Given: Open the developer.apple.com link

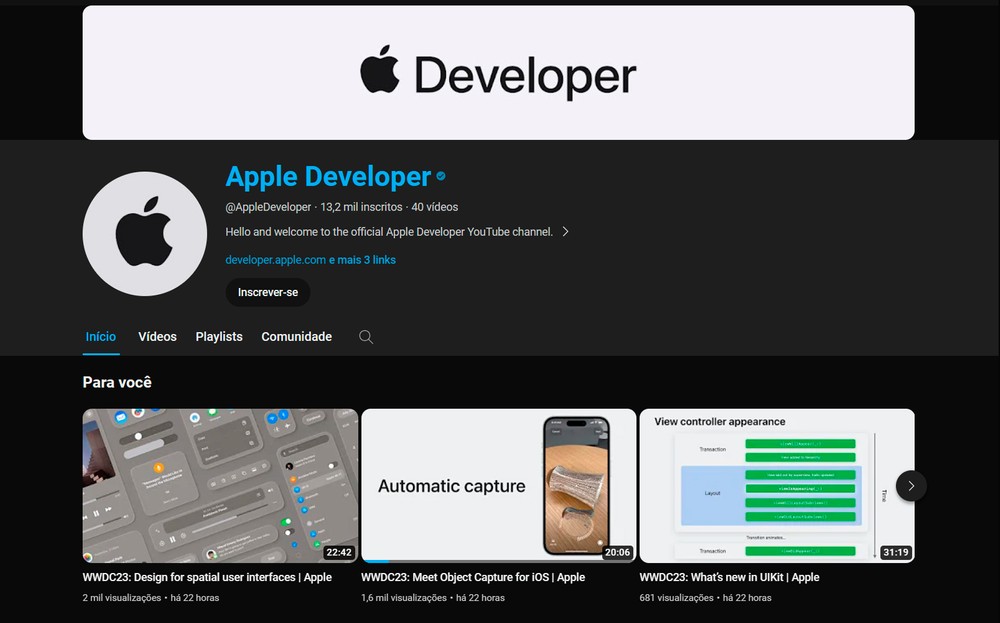Looking at the screenshot, I should [276, 260].
